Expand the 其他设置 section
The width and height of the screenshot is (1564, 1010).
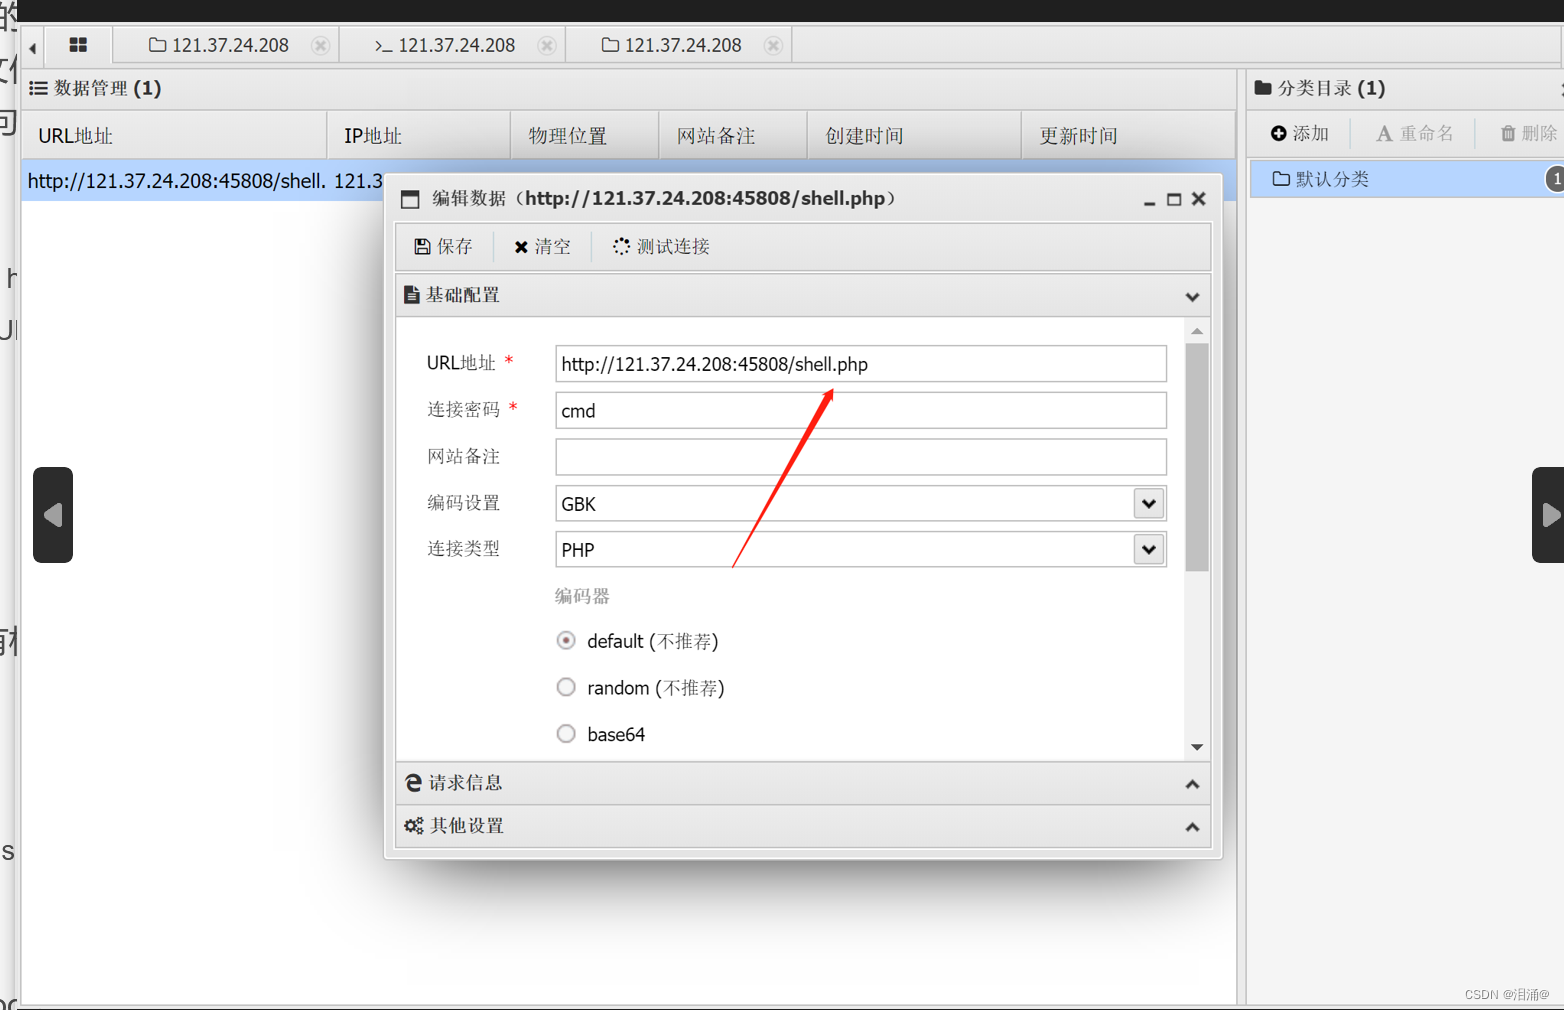(1192, 827)
